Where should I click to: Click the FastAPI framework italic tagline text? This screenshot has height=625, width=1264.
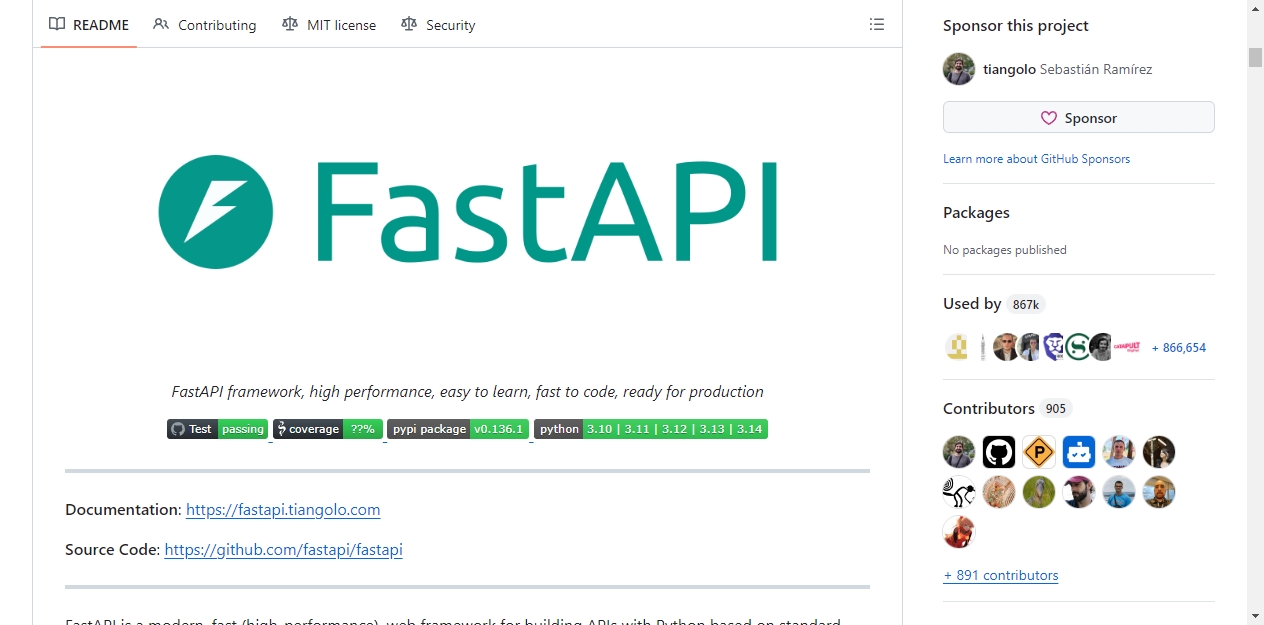point(467,392)
